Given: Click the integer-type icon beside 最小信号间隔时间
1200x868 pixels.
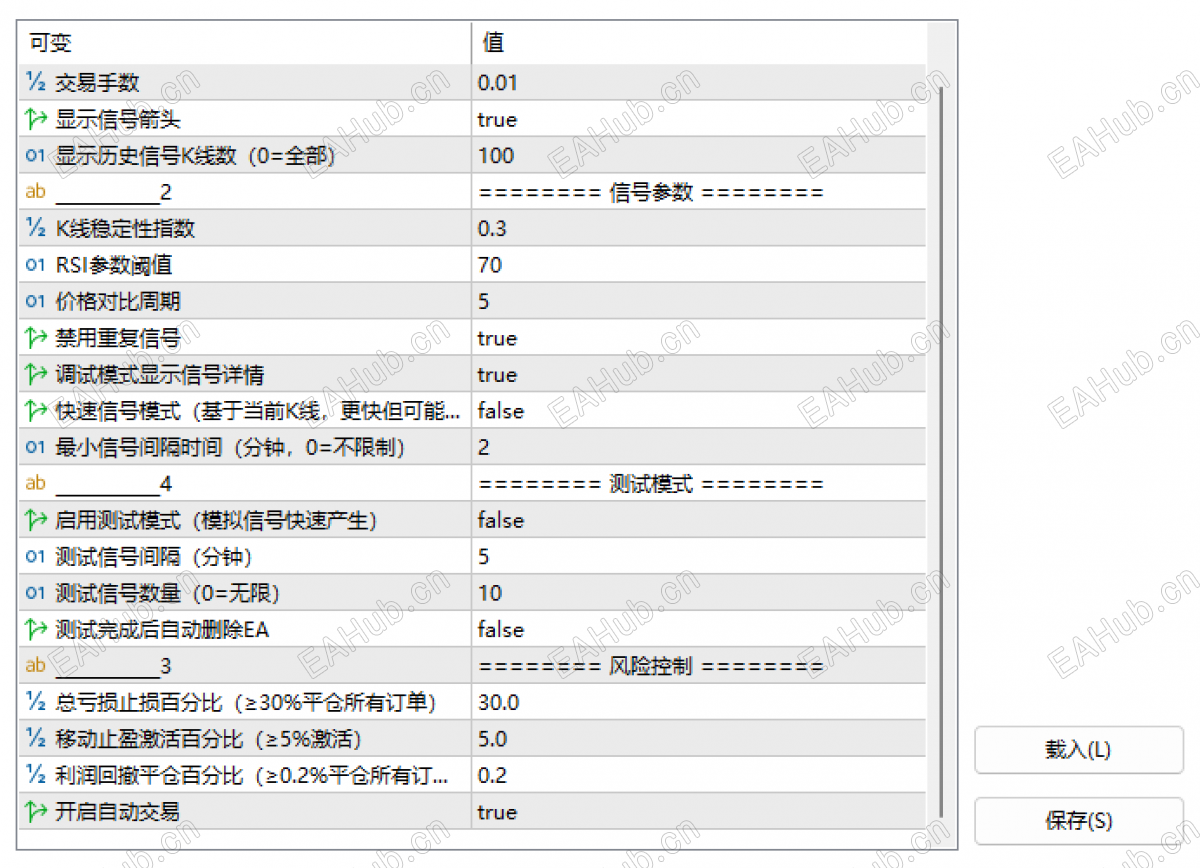Looking at the screenshot, I should point(36,448).
